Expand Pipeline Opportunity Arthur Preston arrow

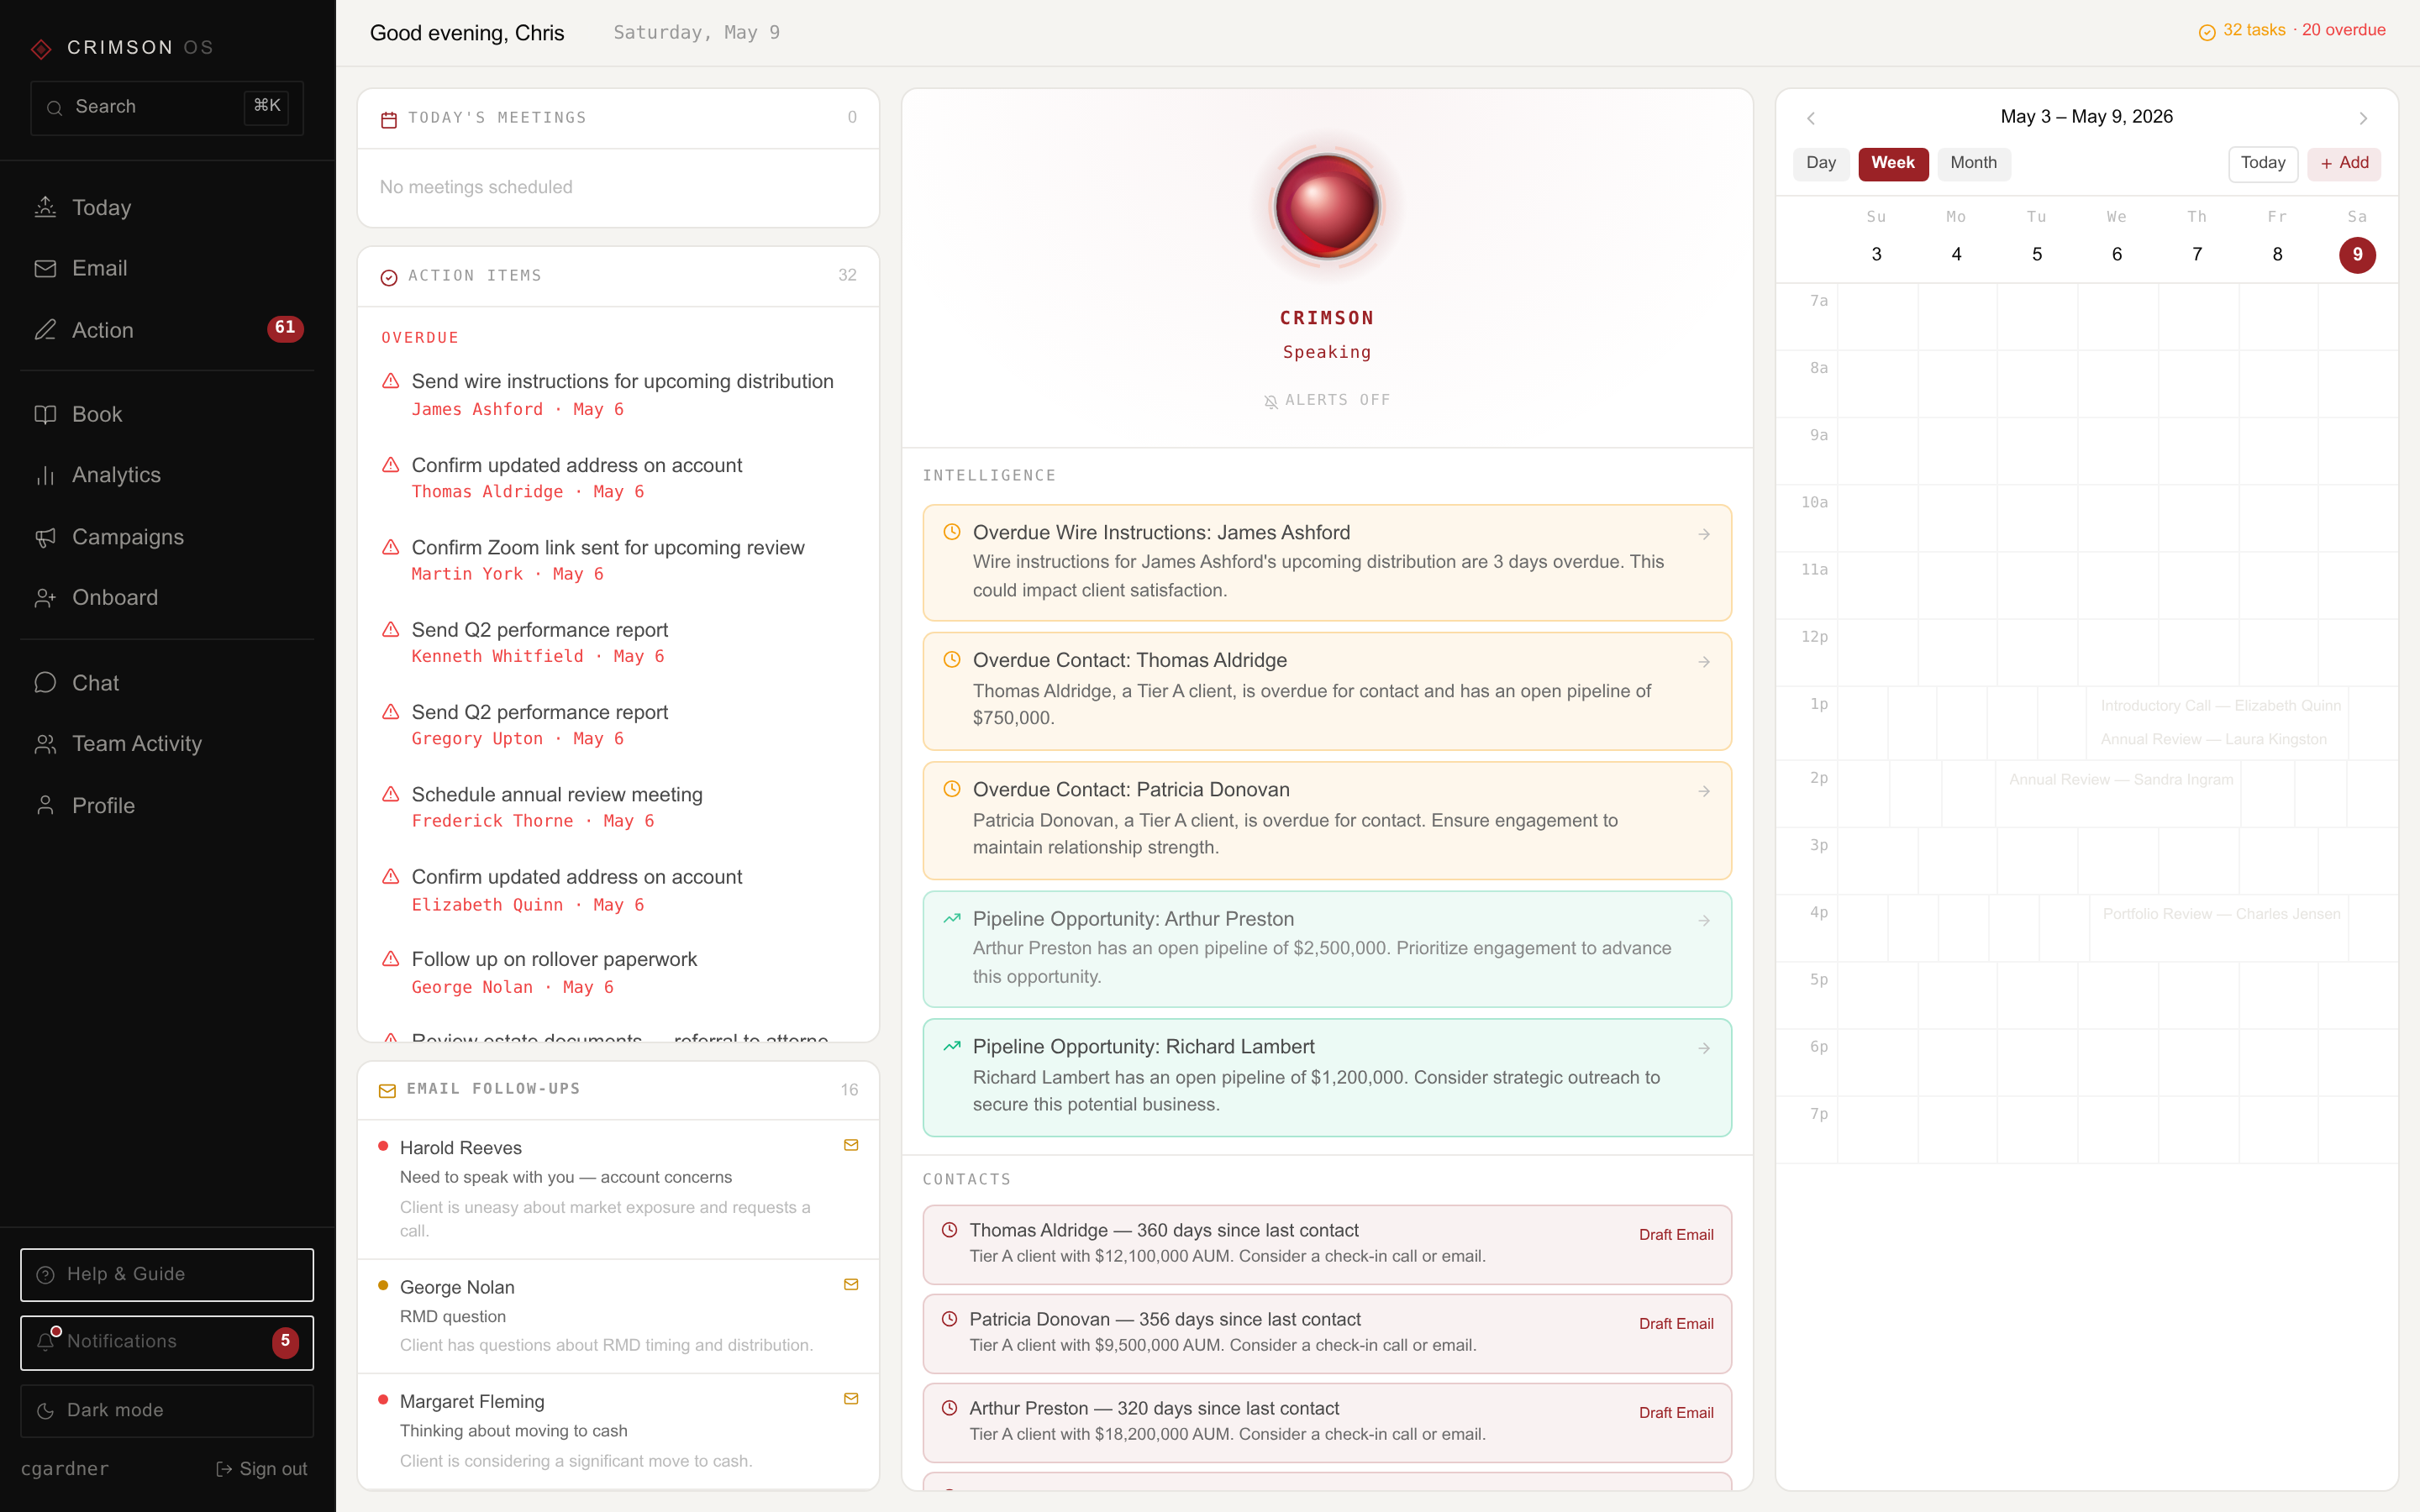coord(1704,920)
